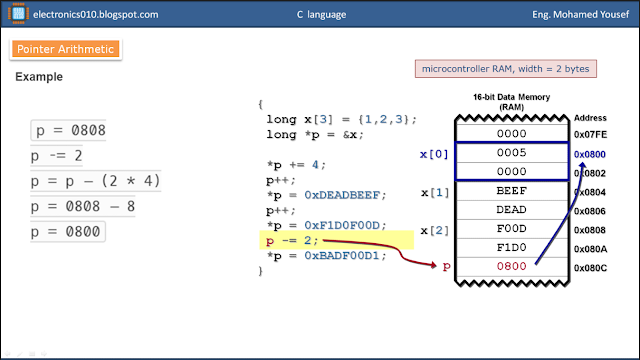Click address label '0x080A'
640x360 pixels.
(591, 249)
